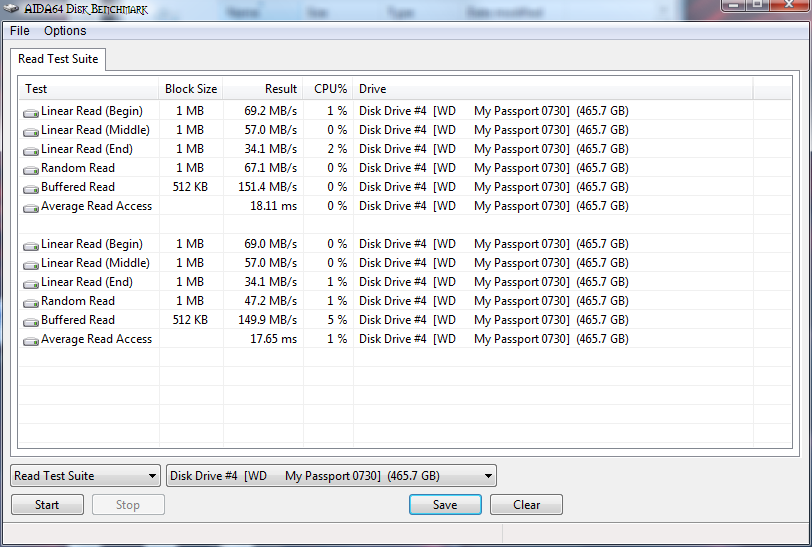812x547 pixels.
Task: Click 512 KB block size in 149.9 MB/s row
Action: 190,320
